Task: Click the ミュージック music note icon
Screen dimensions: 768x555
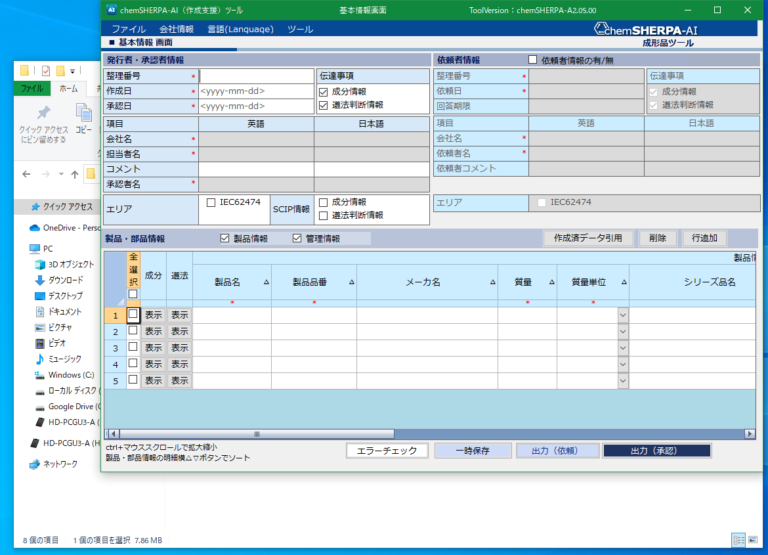Action: point(39,359)
